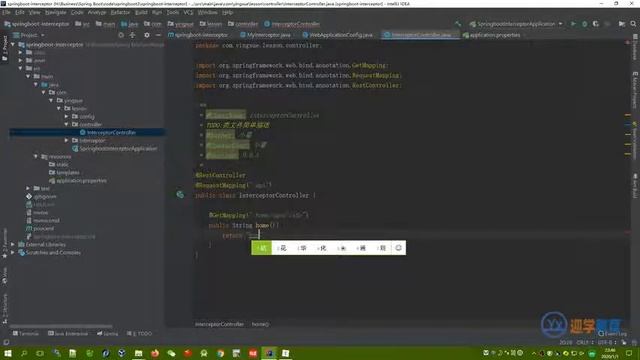Click the springboot-interceptor breadcrumb in navigation bar
This screenshot has width=640, height=360.
37,24
